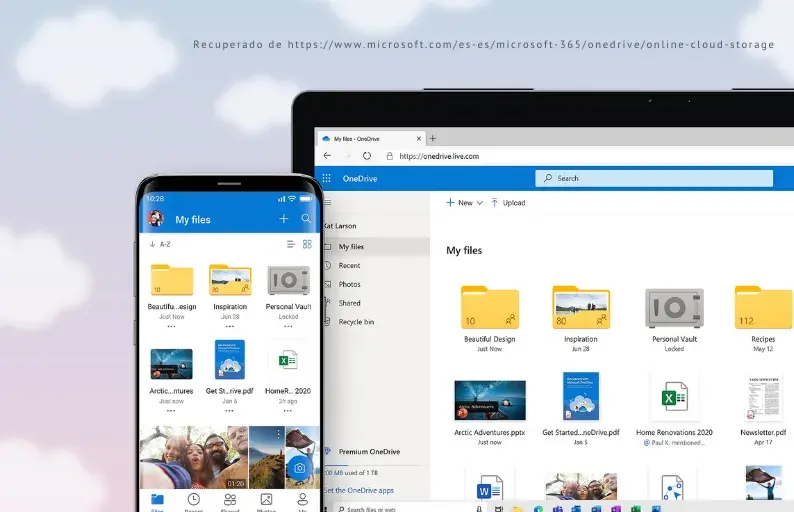This screenshot has width=794, height=512.
Task: Click the OneDrive Search box in browser
Action: point(654,178)
